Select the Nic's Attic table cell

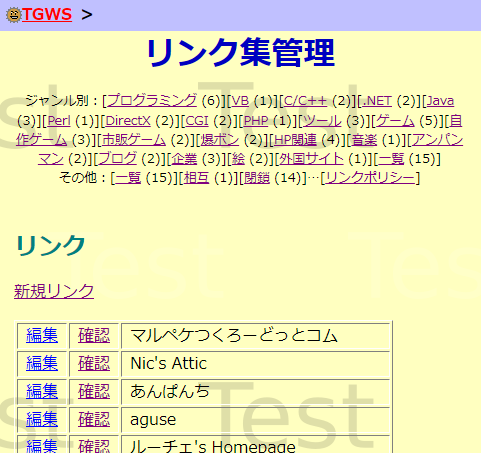[x=256, y=363]
